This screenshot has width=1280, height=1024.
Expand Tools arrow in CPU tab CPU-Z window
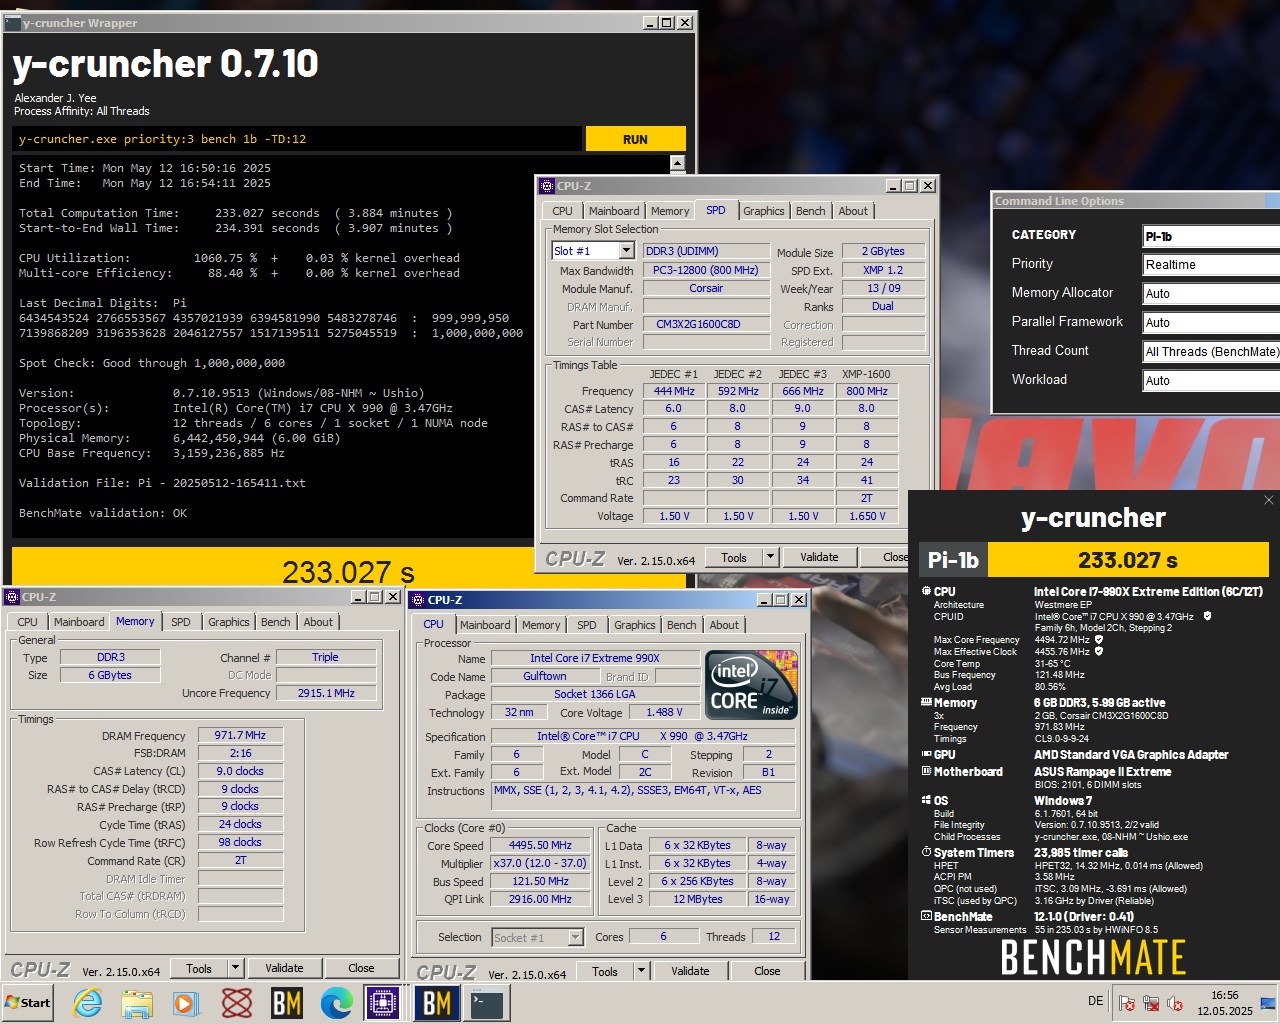tap(641, 971)
